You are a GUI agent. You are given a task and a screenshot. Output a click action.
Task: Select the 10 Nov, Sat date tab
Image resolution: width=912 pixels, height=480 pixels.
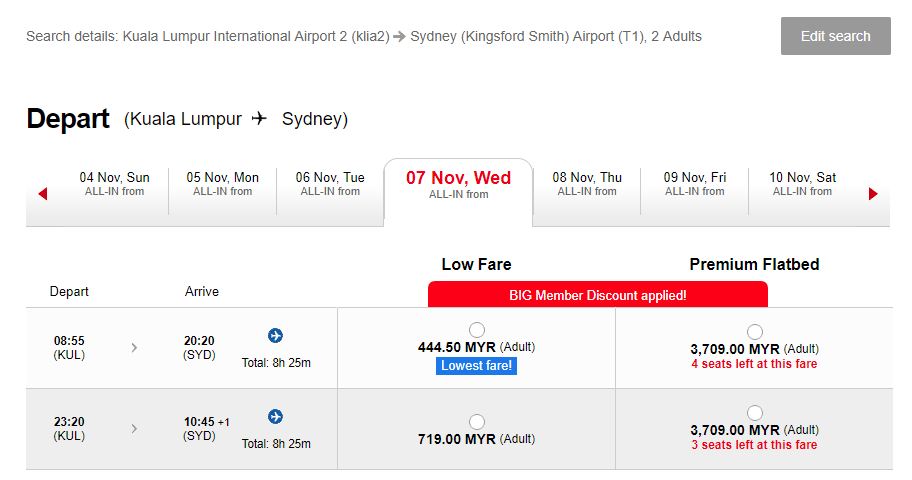(802, 184)
